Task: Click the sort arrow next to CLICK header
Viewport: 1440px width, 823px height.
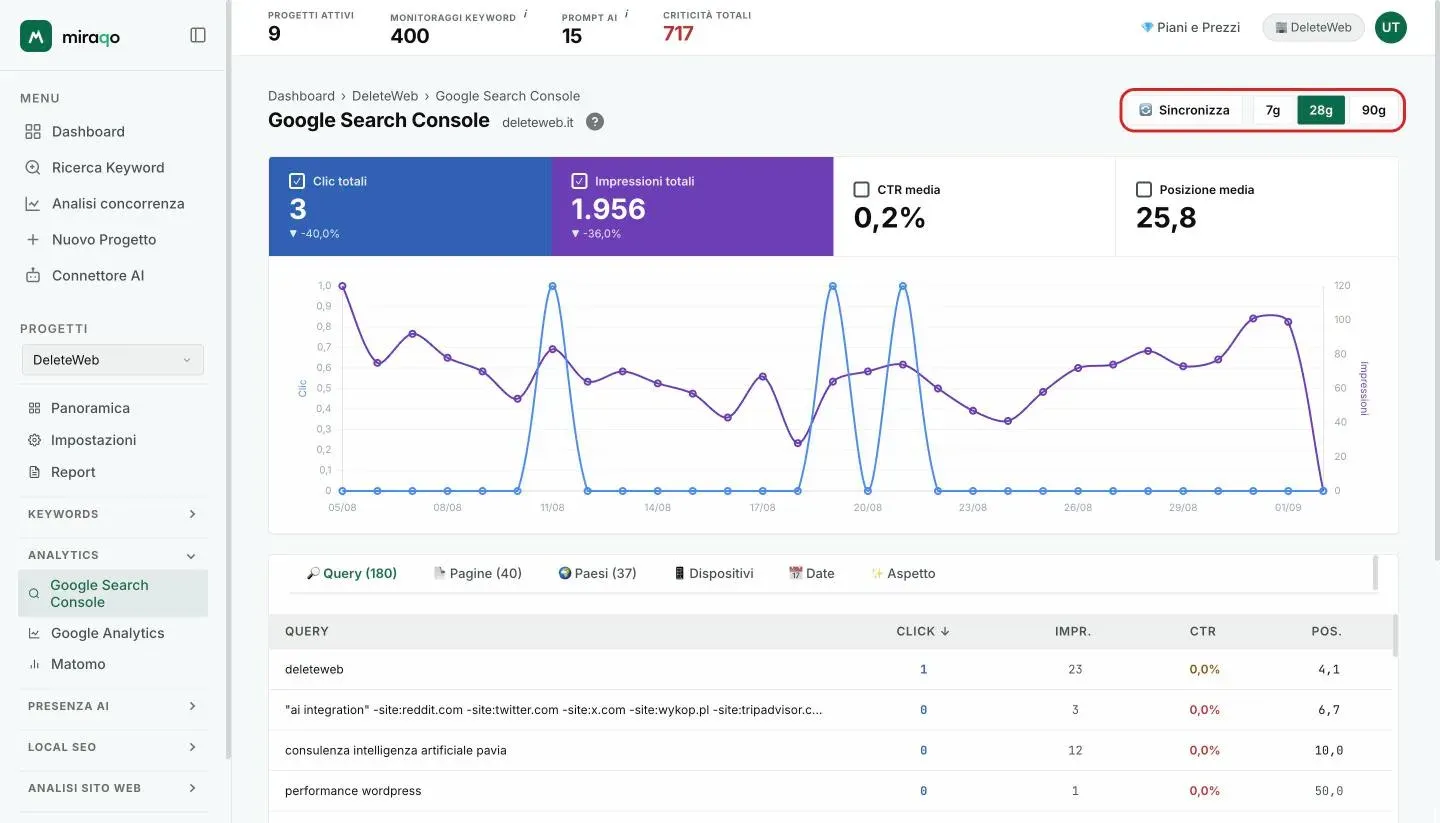Action: (x=945, y=632)
